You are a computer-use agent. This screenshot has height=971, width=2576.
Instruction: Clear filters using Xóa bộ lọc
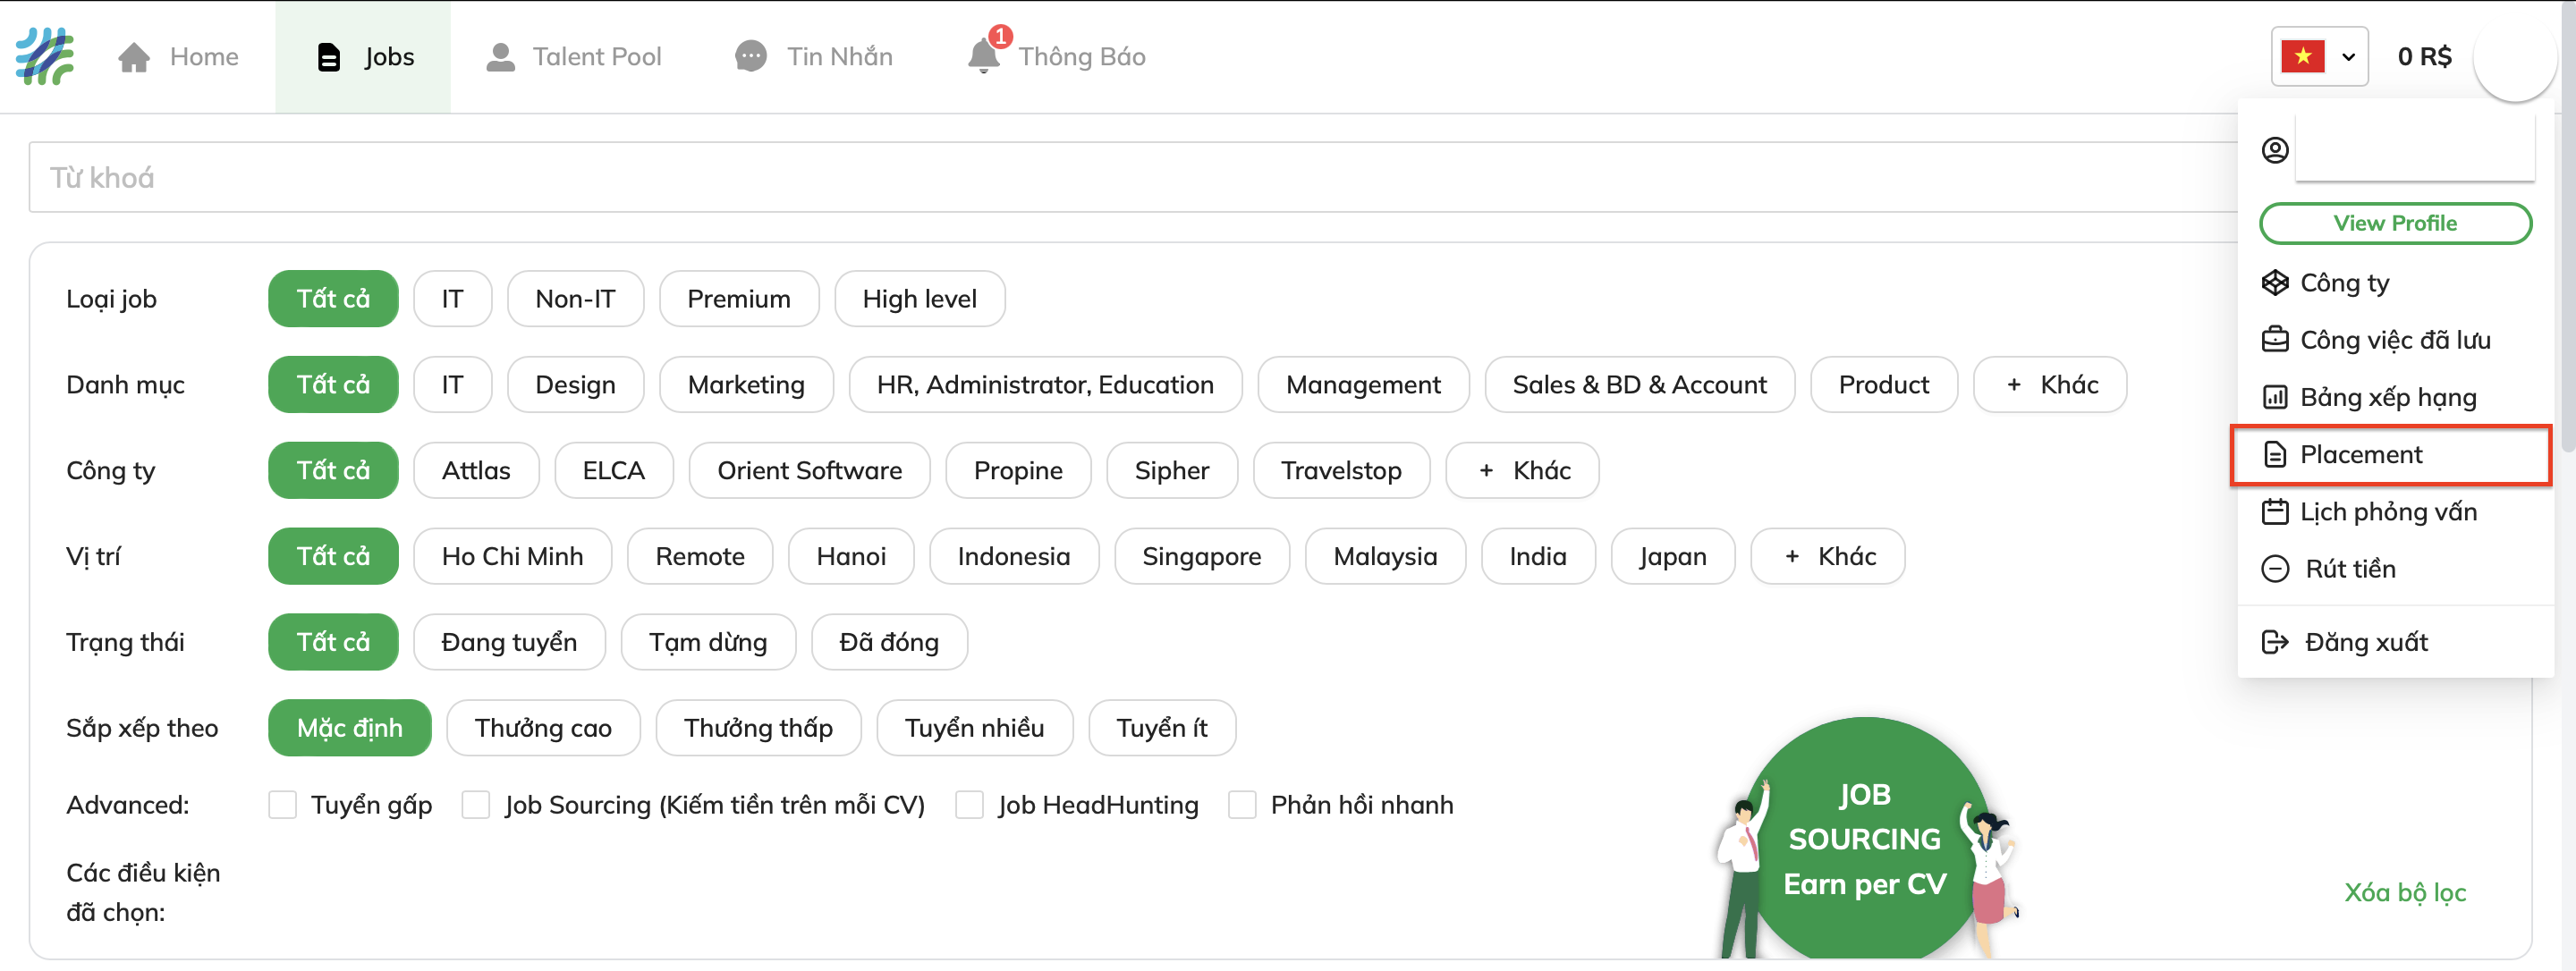point(2405,892)
